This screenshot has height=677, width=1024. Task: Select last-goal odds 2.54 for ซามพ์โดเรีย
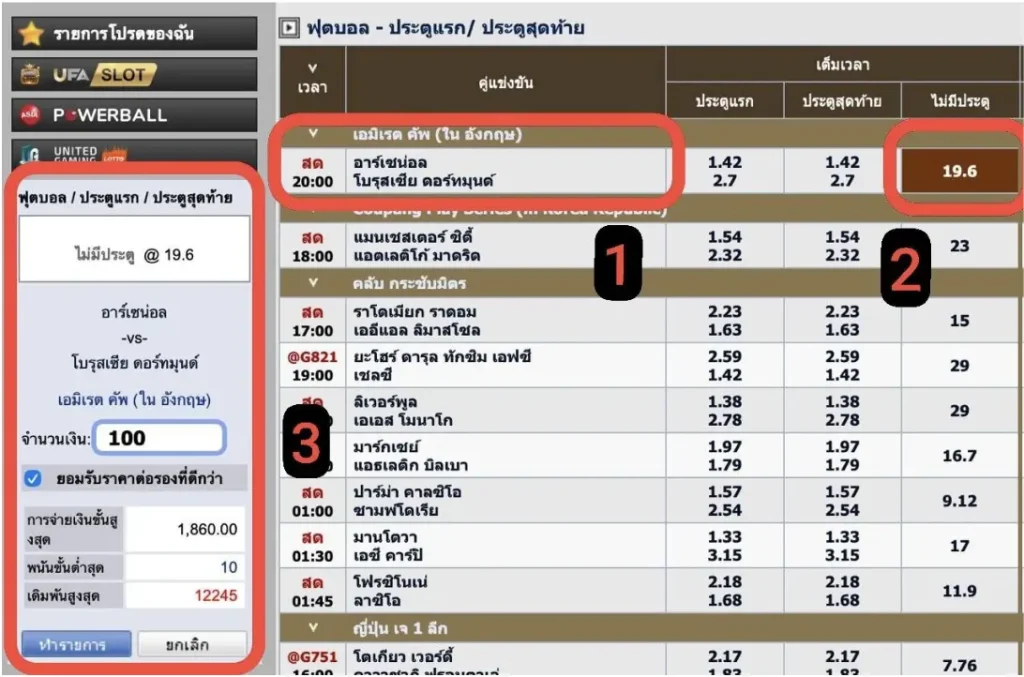[x=842, y=510]
